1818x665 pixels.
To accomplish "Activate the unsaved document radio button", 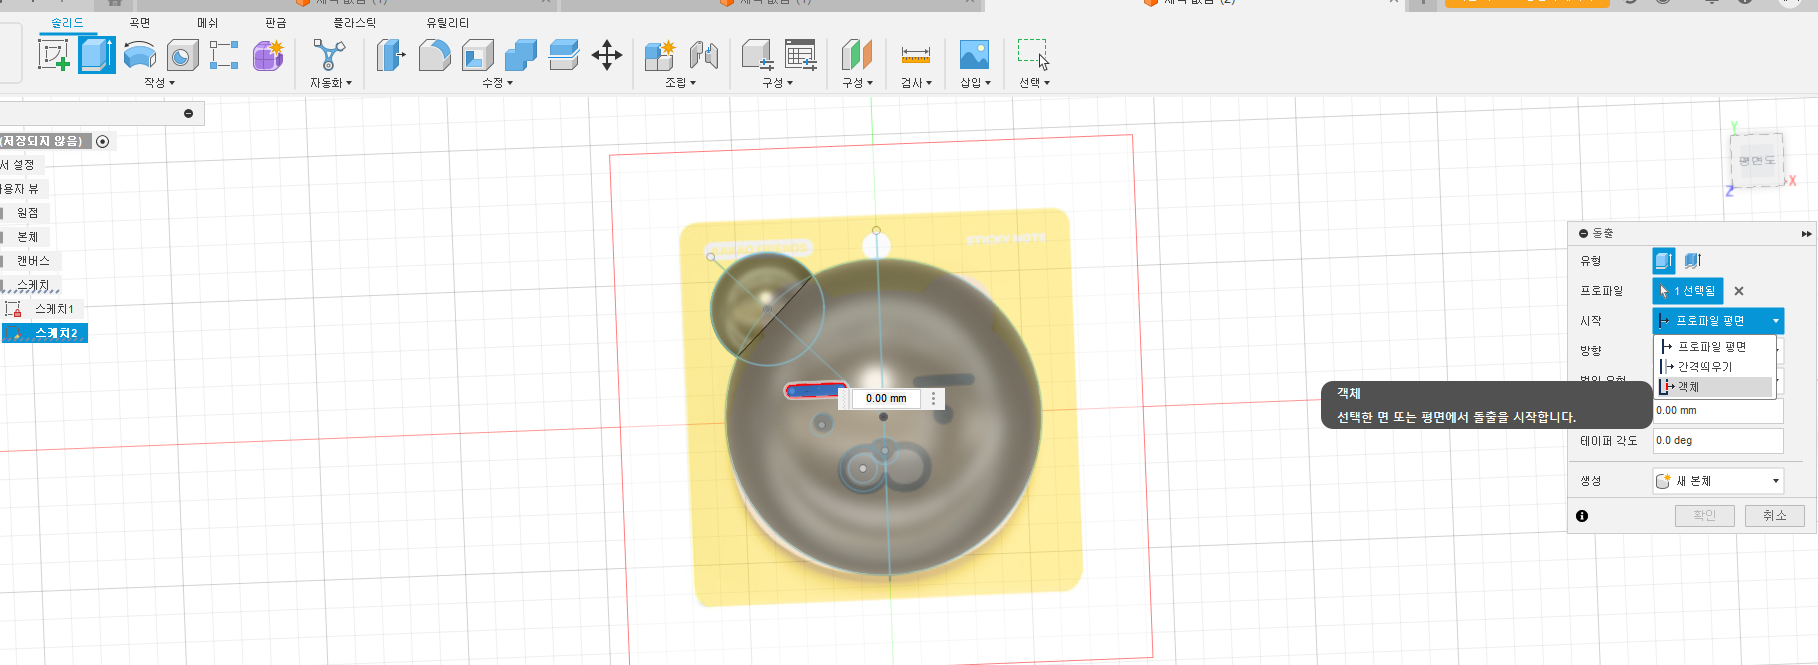I will point(102,141).
